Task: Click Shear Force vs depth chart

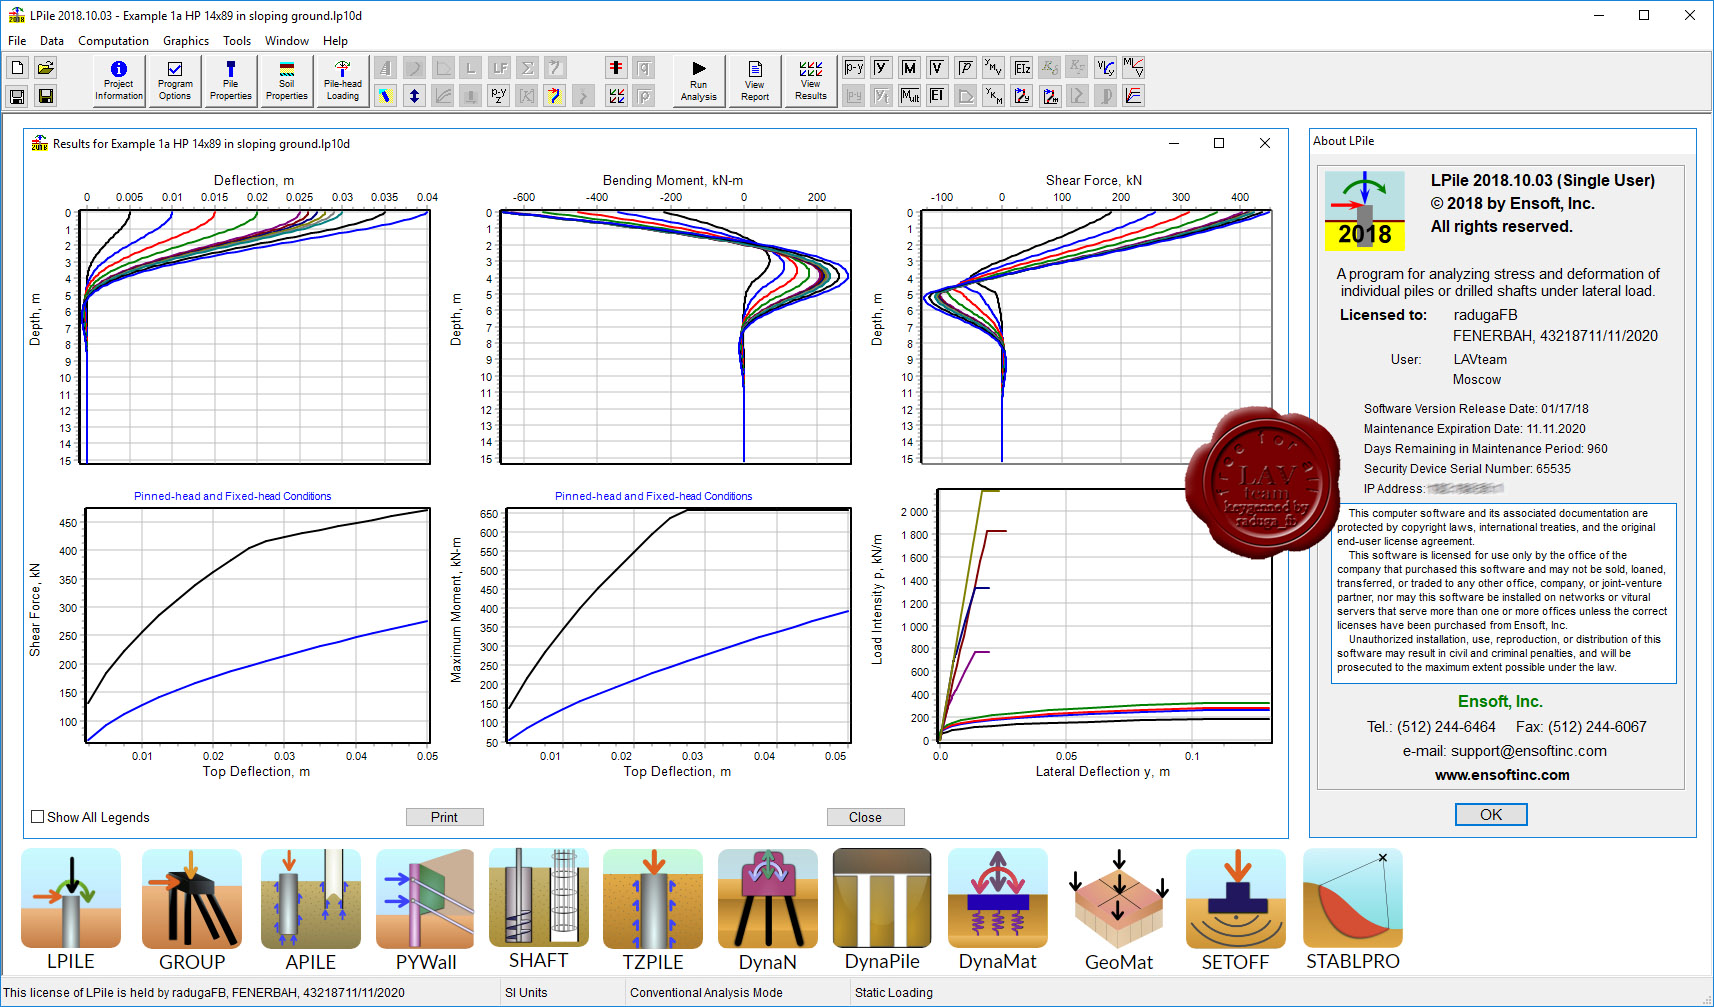Action: [x=1096, y=337]
